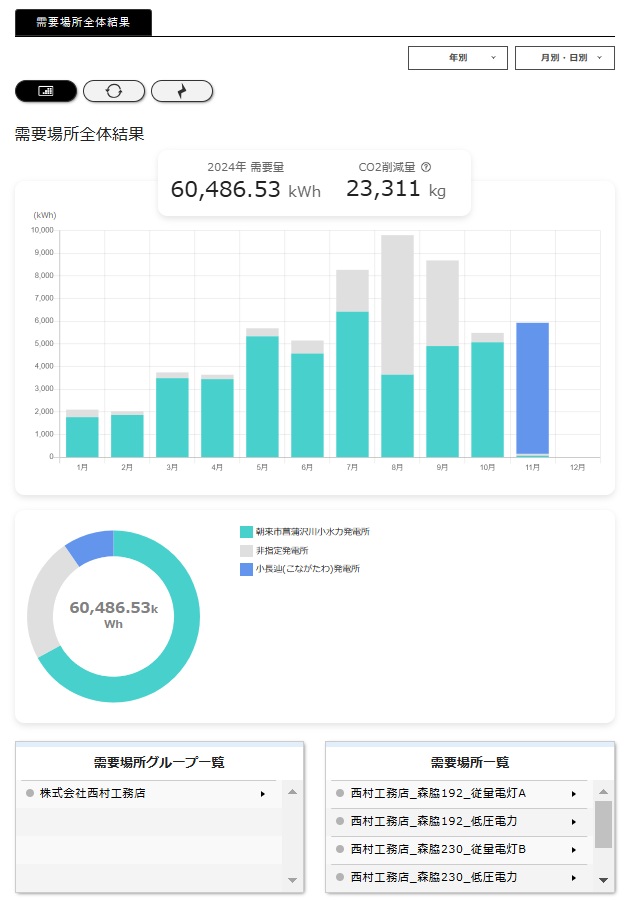Click arrow icon for 森脇192_低圧電力
624x902 pixels.
(x=574, y=822)
